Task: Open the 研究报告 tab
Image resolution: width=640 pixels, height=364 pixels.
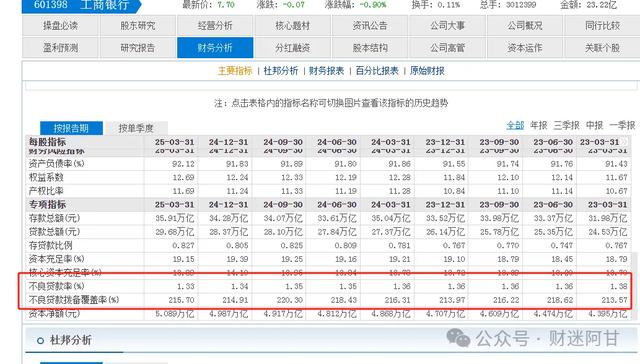Action: click(x=138, y=48)
